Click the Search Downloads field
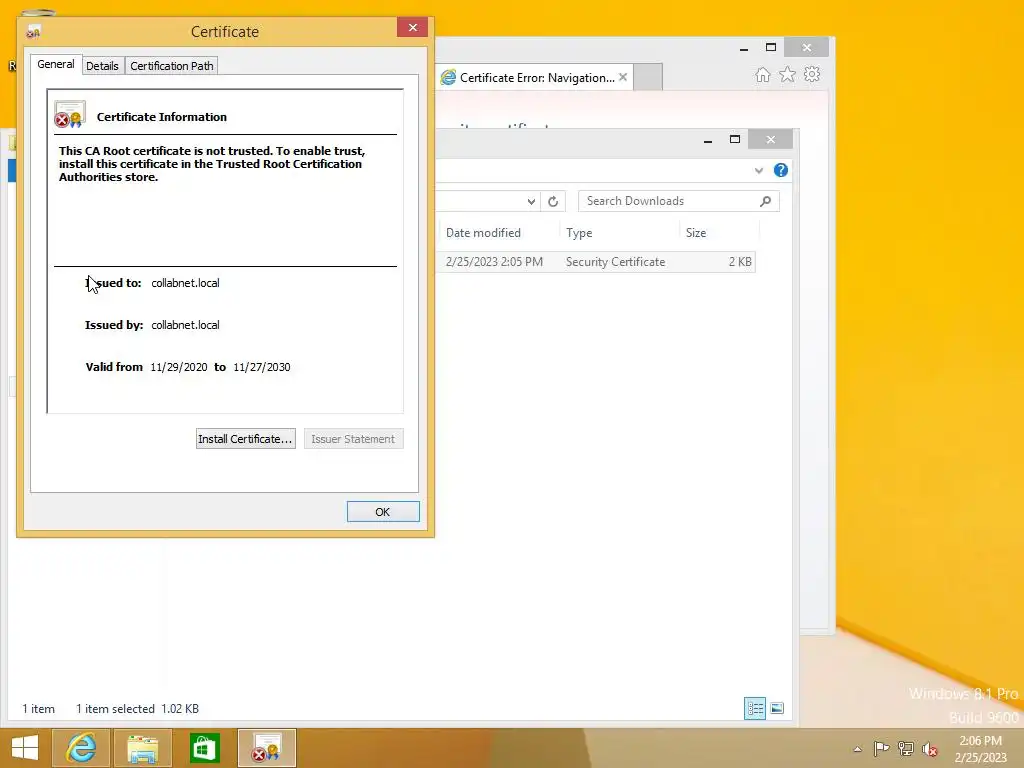Screen dimensions: 1024x768 (x=679, y=201)
